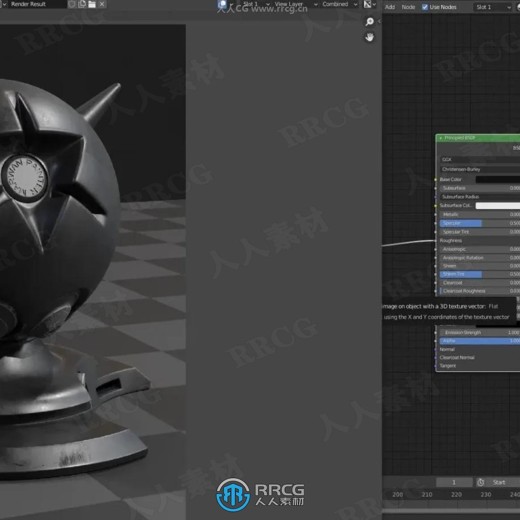Click frame 230 on the timeline ruler
The width and height of the screenshot is (520, 520).
coord(486,495)
